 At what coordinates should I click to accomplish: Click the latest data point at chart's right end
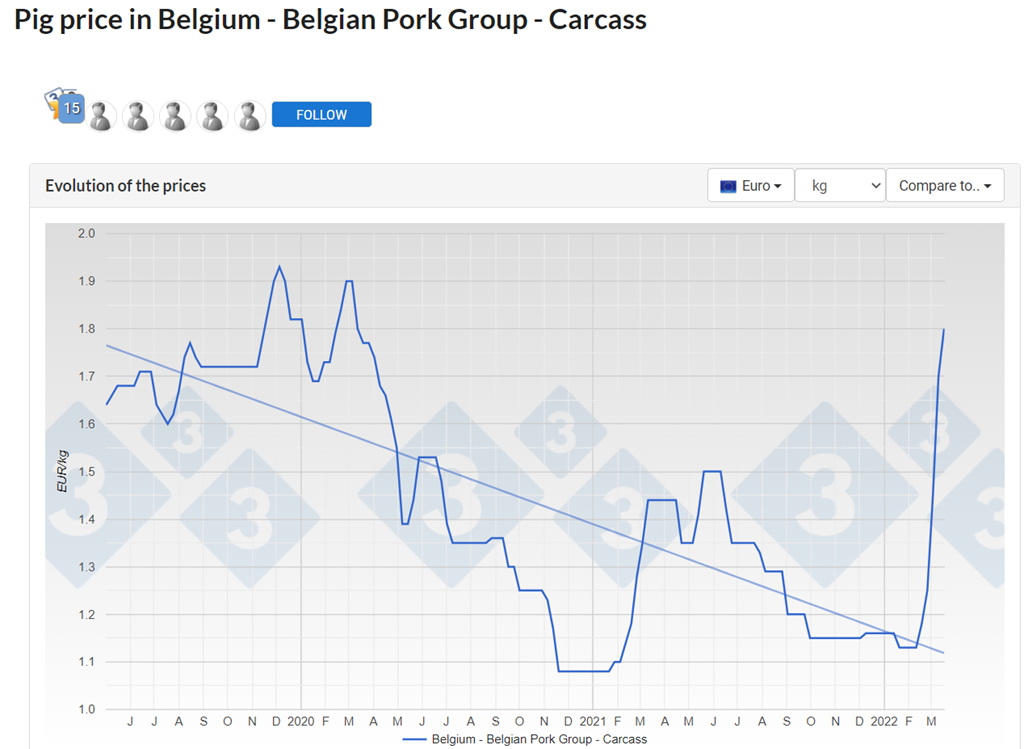point(943,330)
